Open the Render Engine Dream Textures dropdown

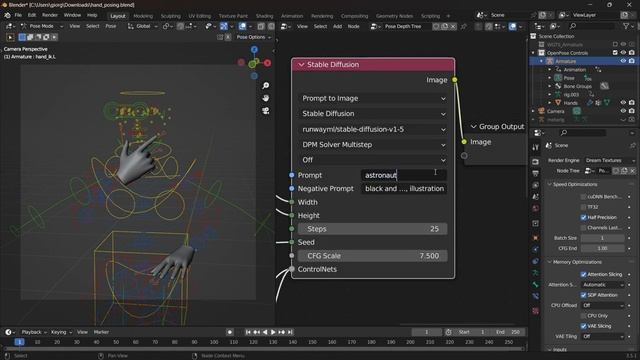(610, 160)
